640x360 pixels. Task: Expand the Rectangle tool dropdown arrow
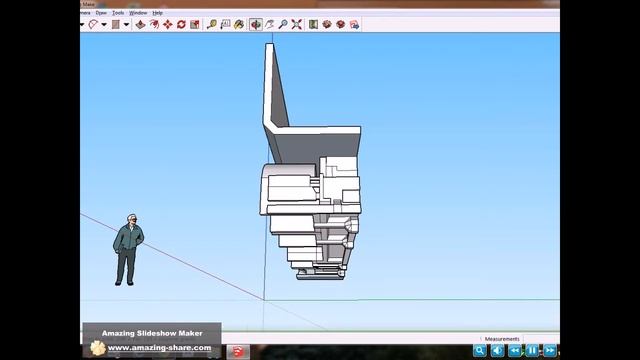(126, 24)
